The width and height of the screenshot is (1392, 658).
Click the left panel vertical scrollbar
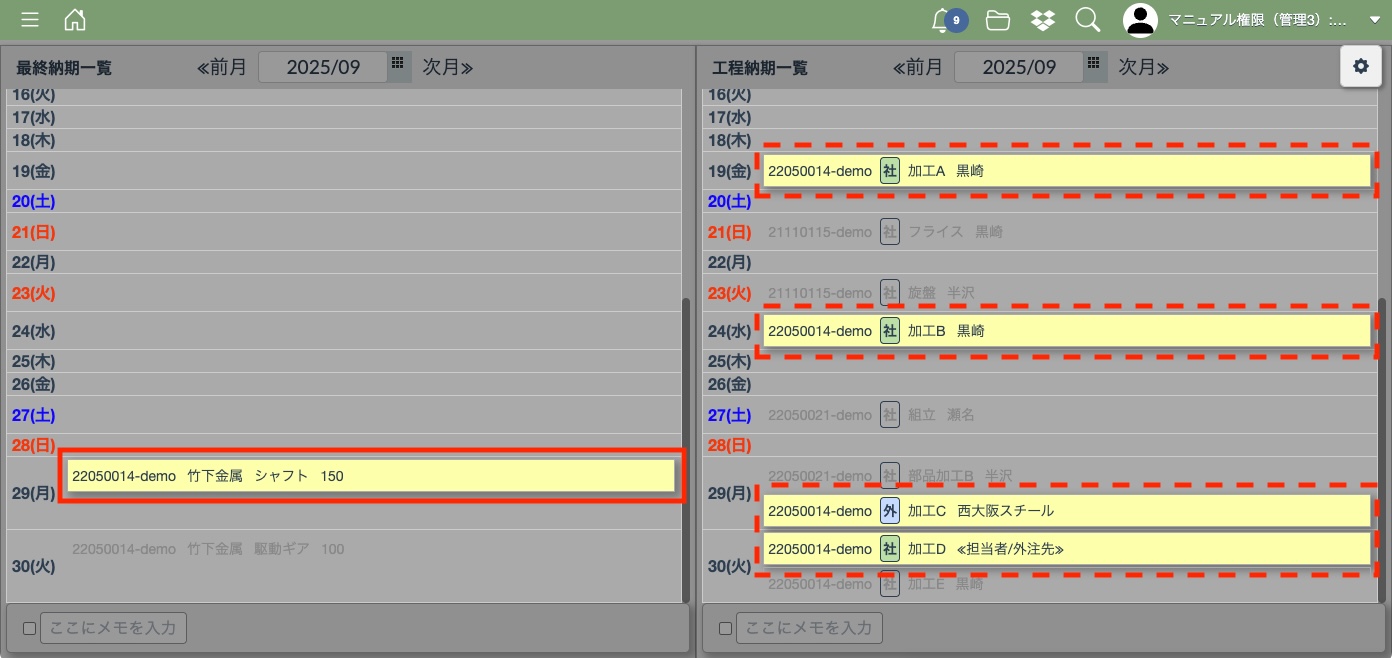tap(685, 450)
